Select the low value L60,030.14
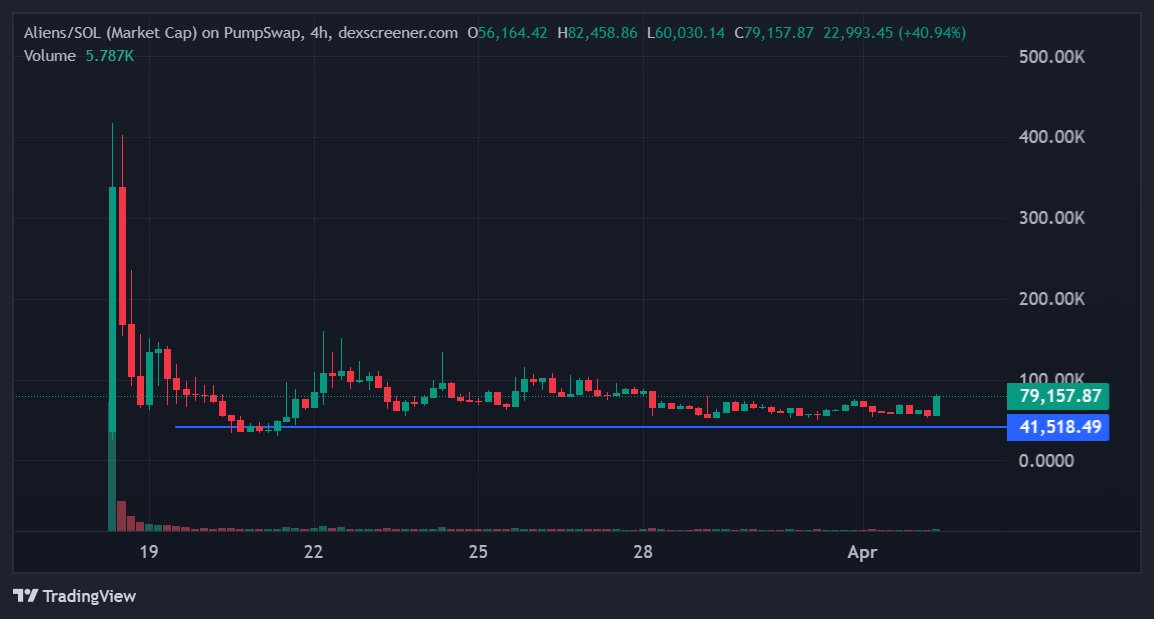This screenshot has width=1154, height=619. coord(685,32)
